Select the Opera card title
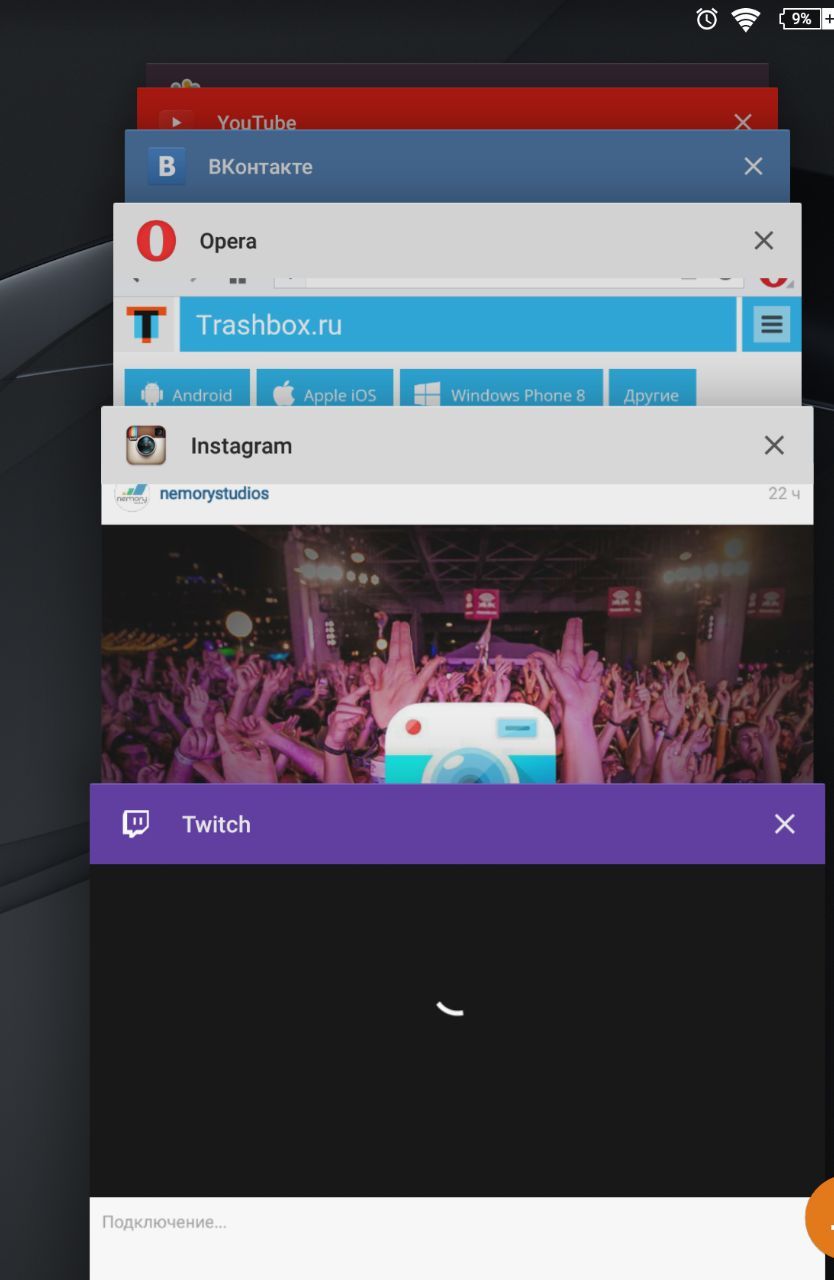The width and height of the screenshot is (834, 1280). coord(228,241)
